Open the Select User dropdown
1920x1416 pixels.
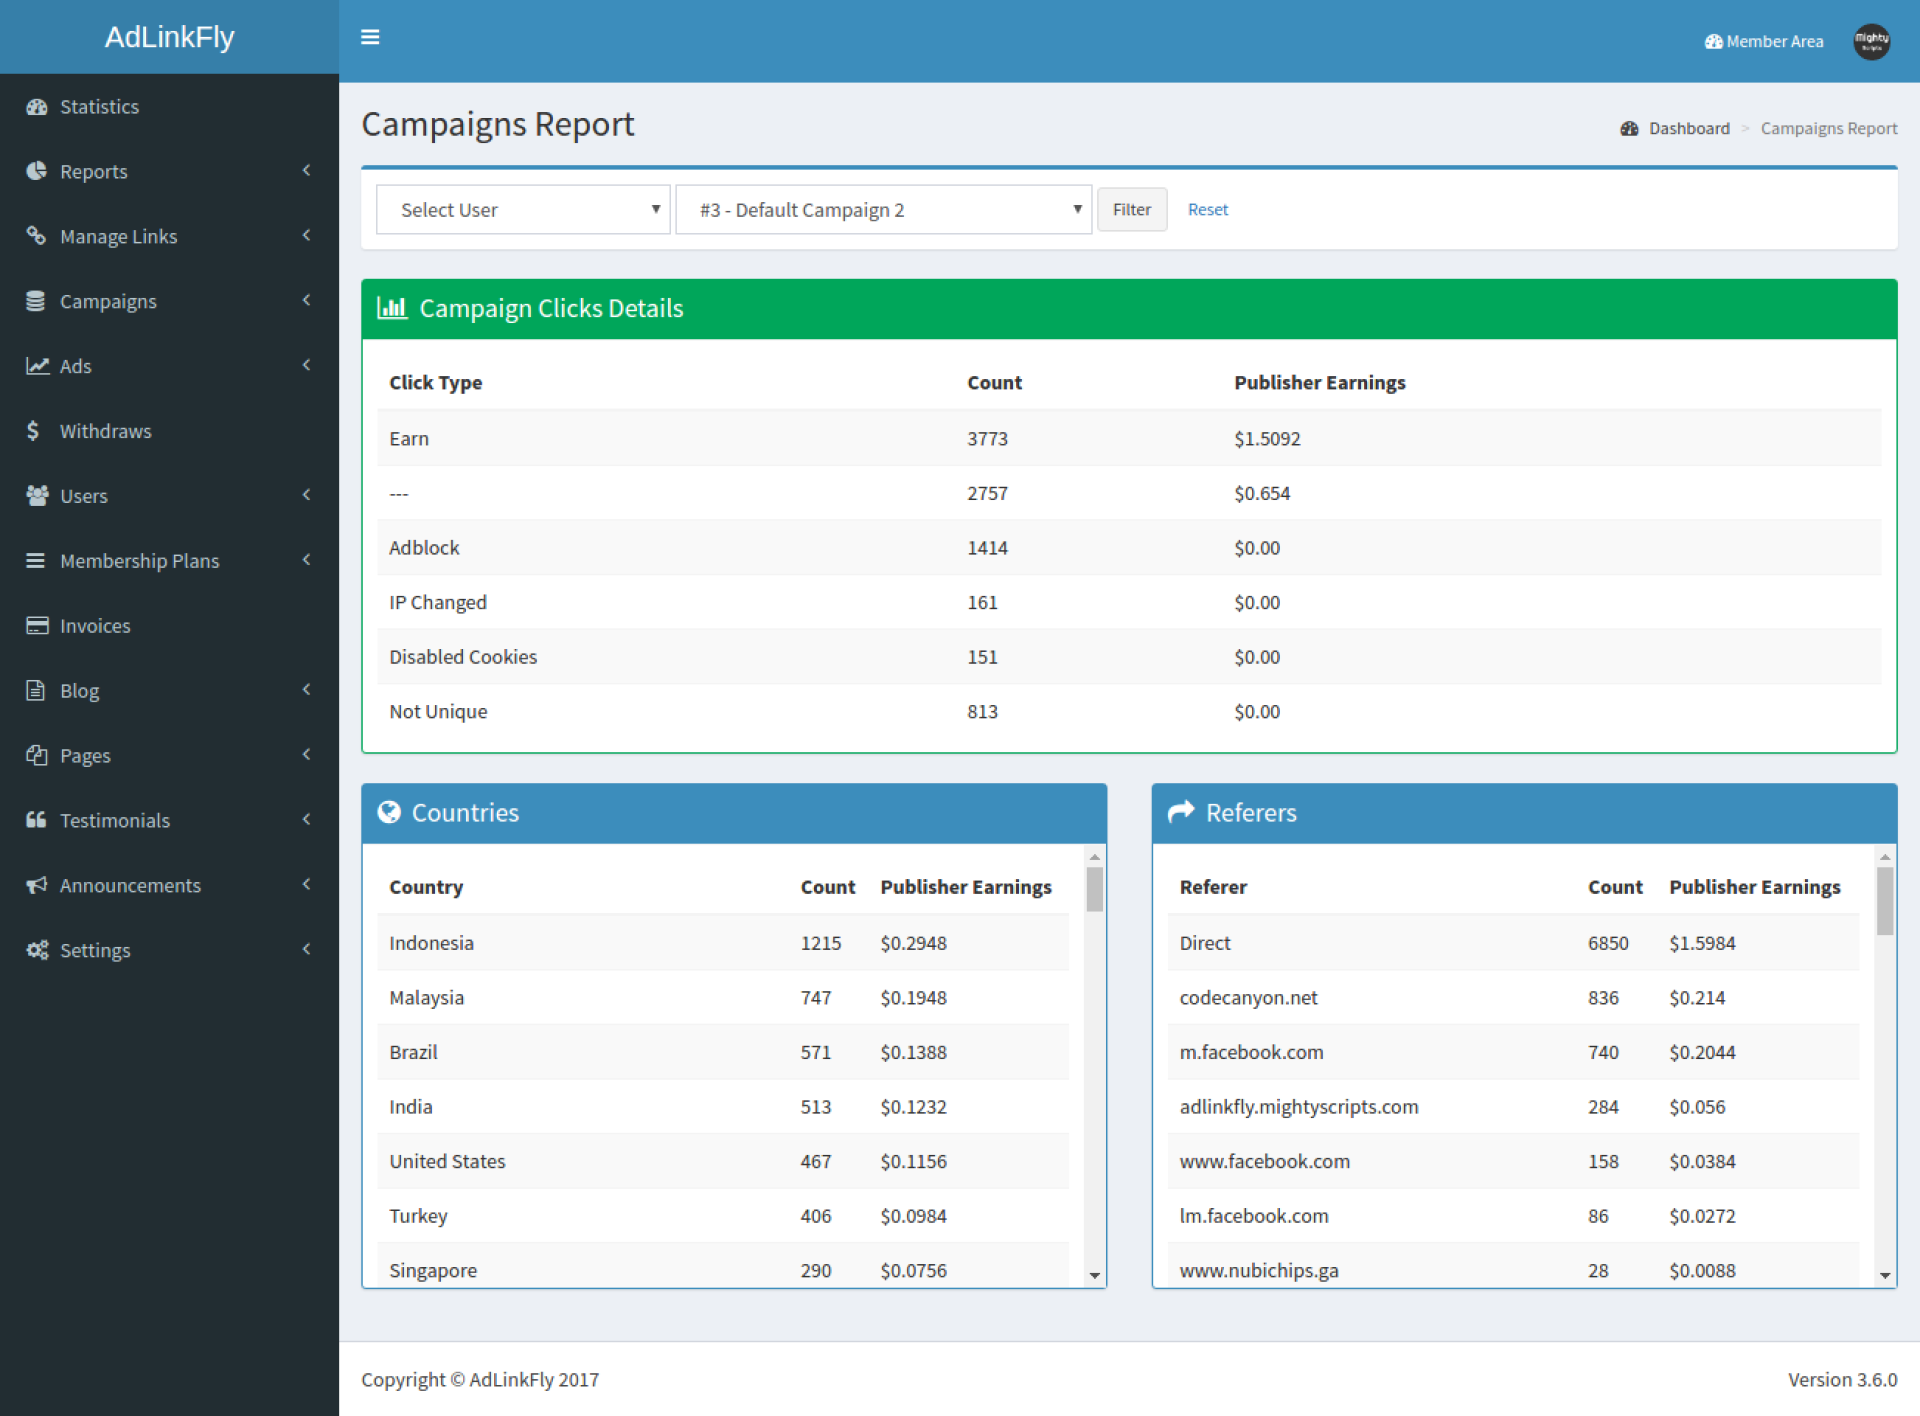coord(523,210)
